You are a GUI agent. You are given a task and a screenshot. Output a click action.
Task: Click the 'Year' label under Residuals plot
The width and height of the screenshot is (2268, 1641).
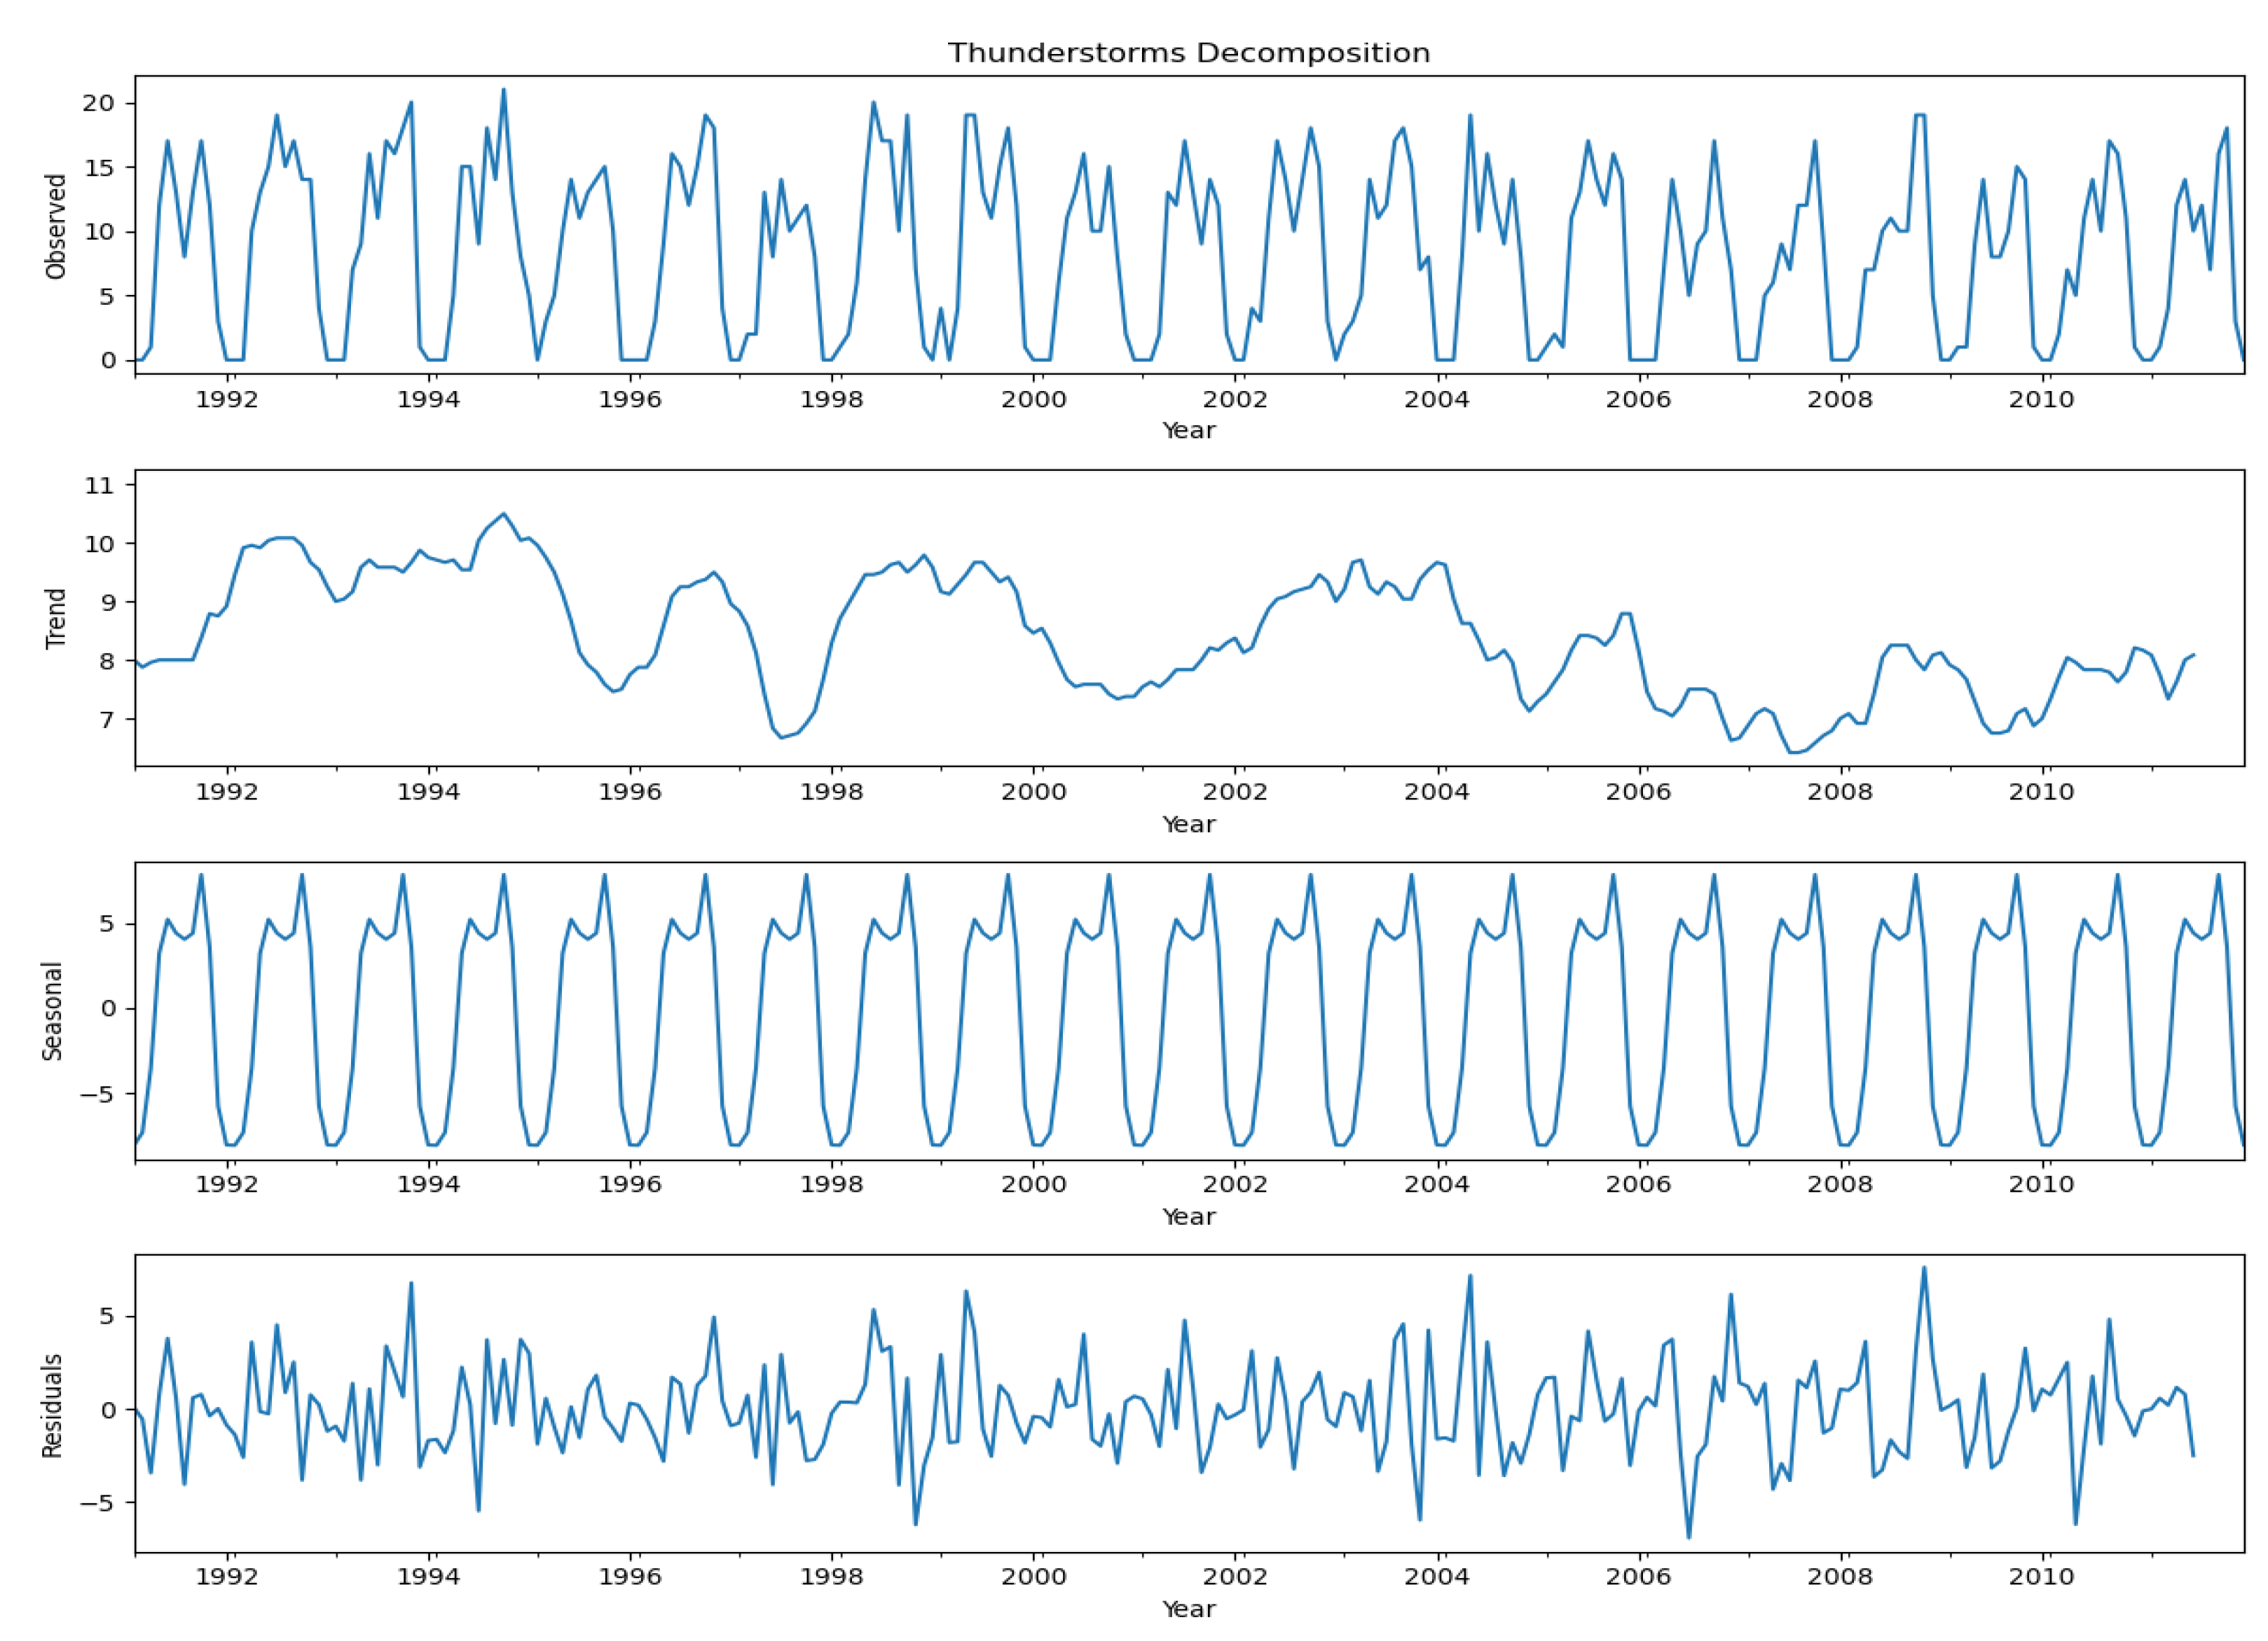click(x=1188, y=1609)
